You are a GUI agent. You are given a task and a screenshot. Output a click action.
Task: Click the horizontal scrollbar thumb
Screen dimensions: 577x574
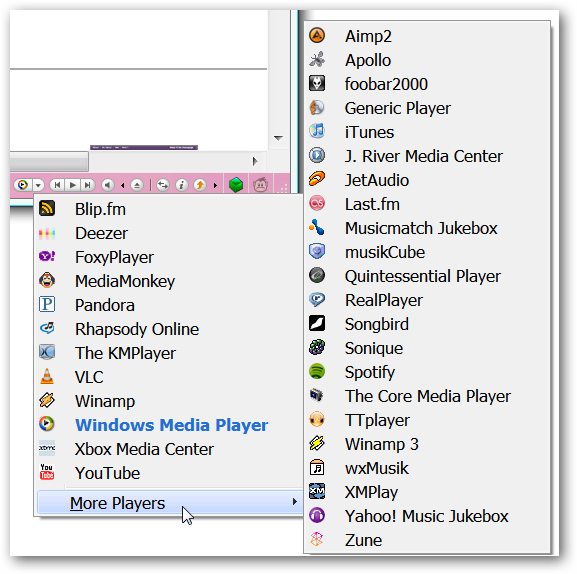(49, 161)
